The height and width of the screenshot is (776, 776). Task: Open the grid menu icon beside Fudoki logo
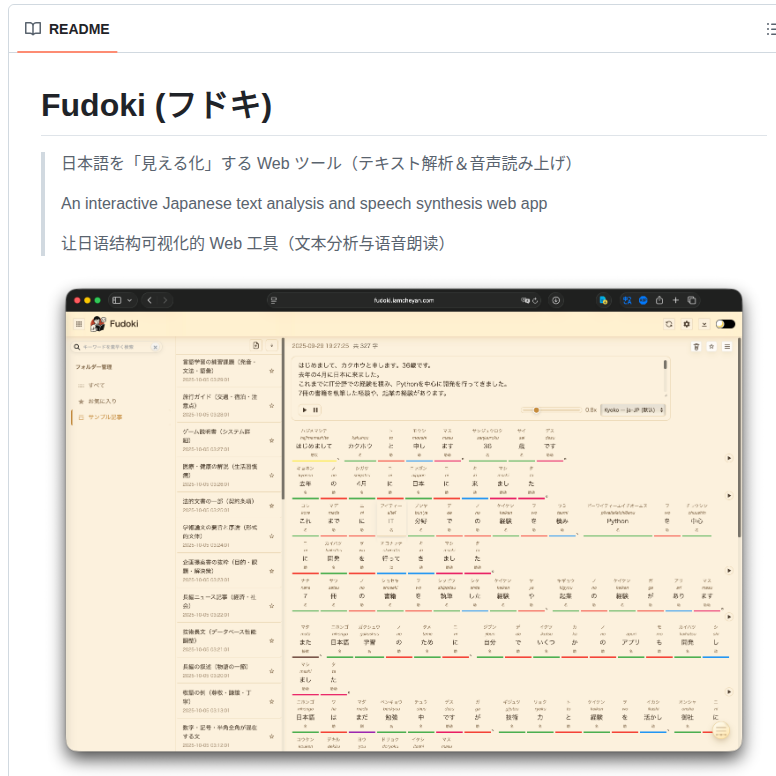(79, 324)
